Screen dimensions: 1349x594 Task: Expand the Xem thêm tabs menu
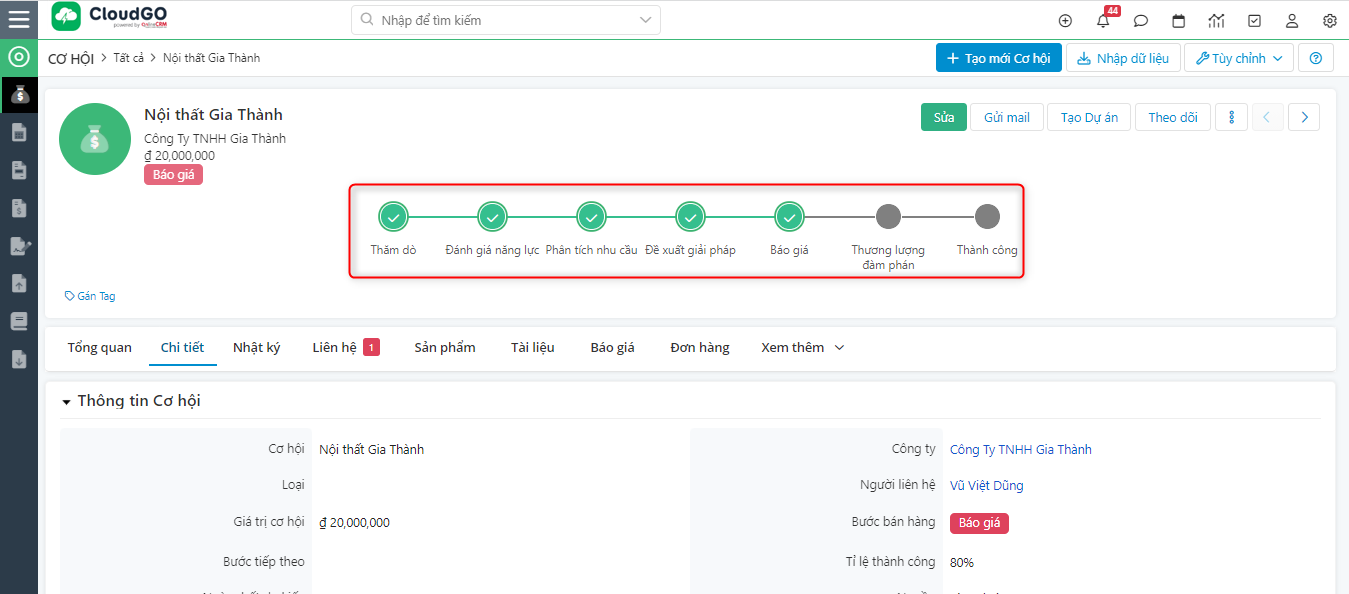pyautogui.click(x=802, y=348)
